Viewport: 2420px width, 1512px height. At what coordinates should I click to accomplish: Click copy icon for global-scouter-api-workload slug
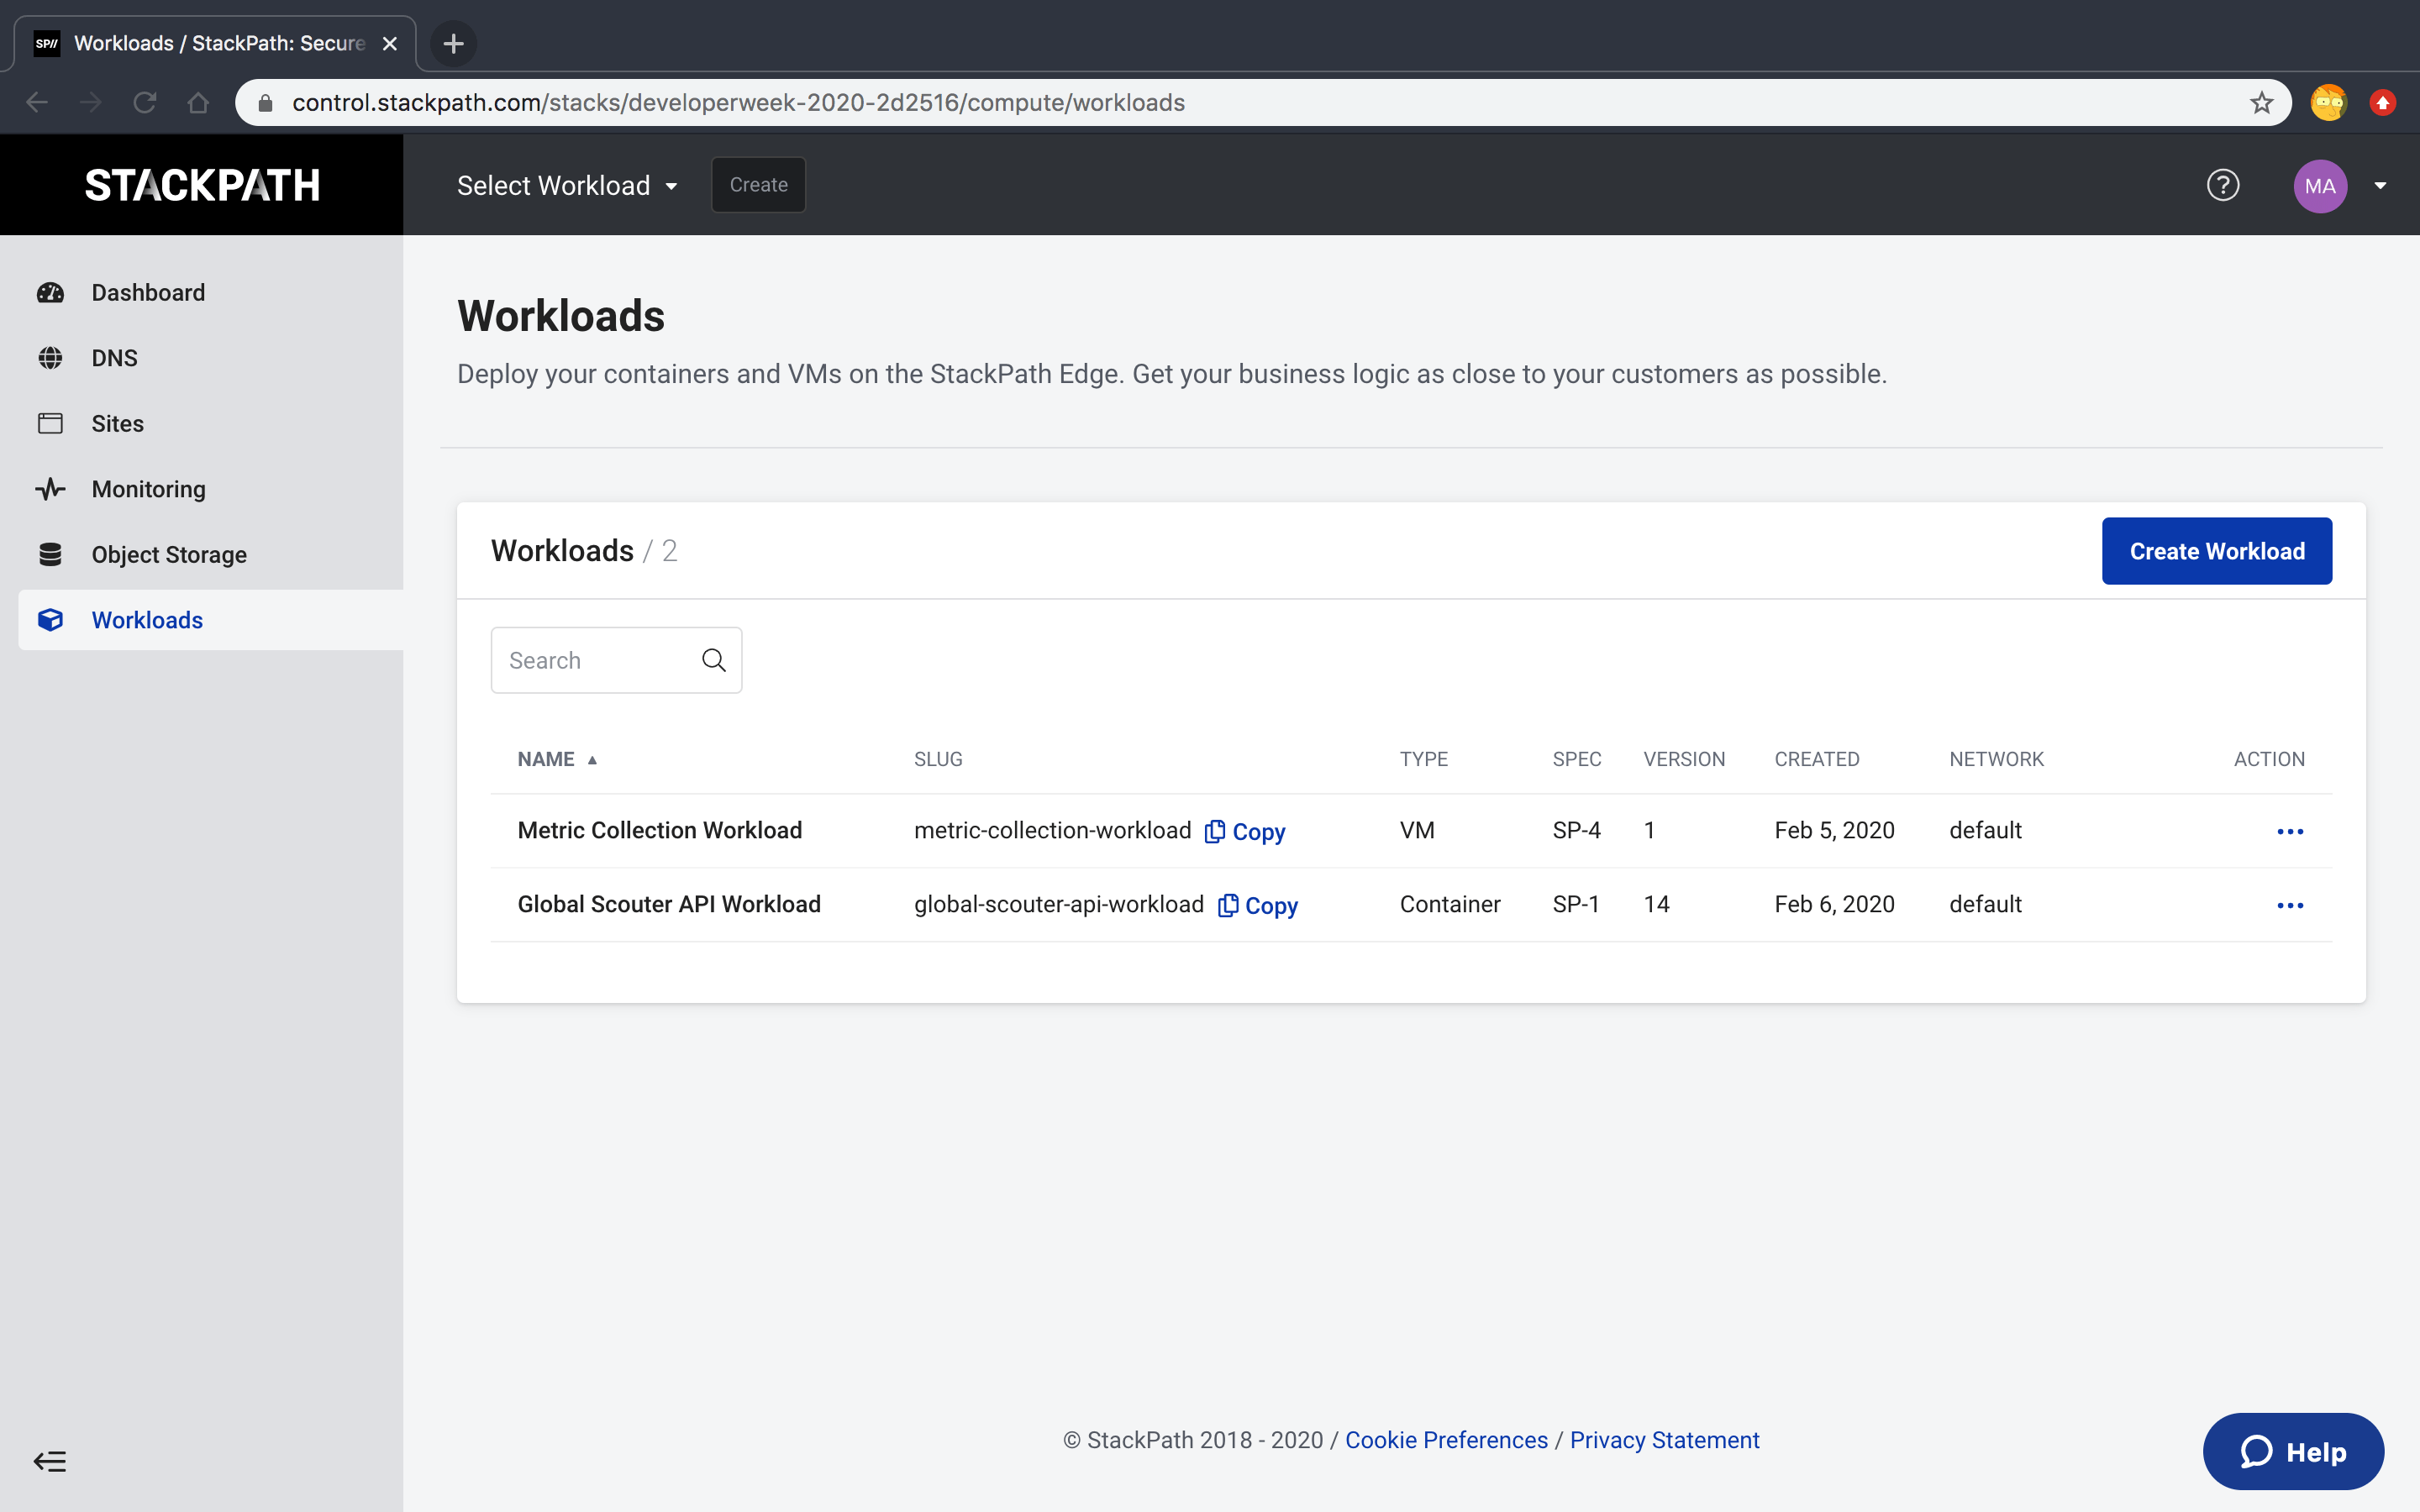click(x=1228, y=905)
